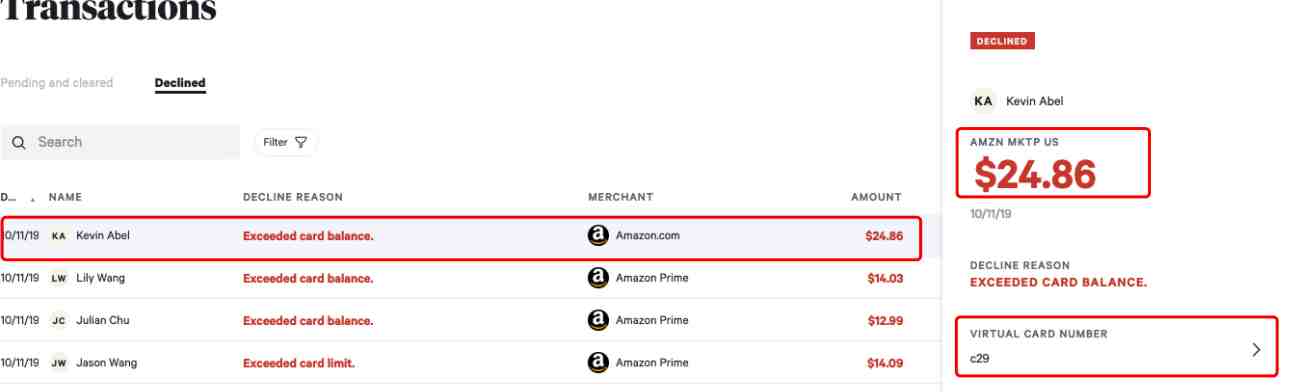
Task: Click the search magnifier icon
Action: point(18,143)
